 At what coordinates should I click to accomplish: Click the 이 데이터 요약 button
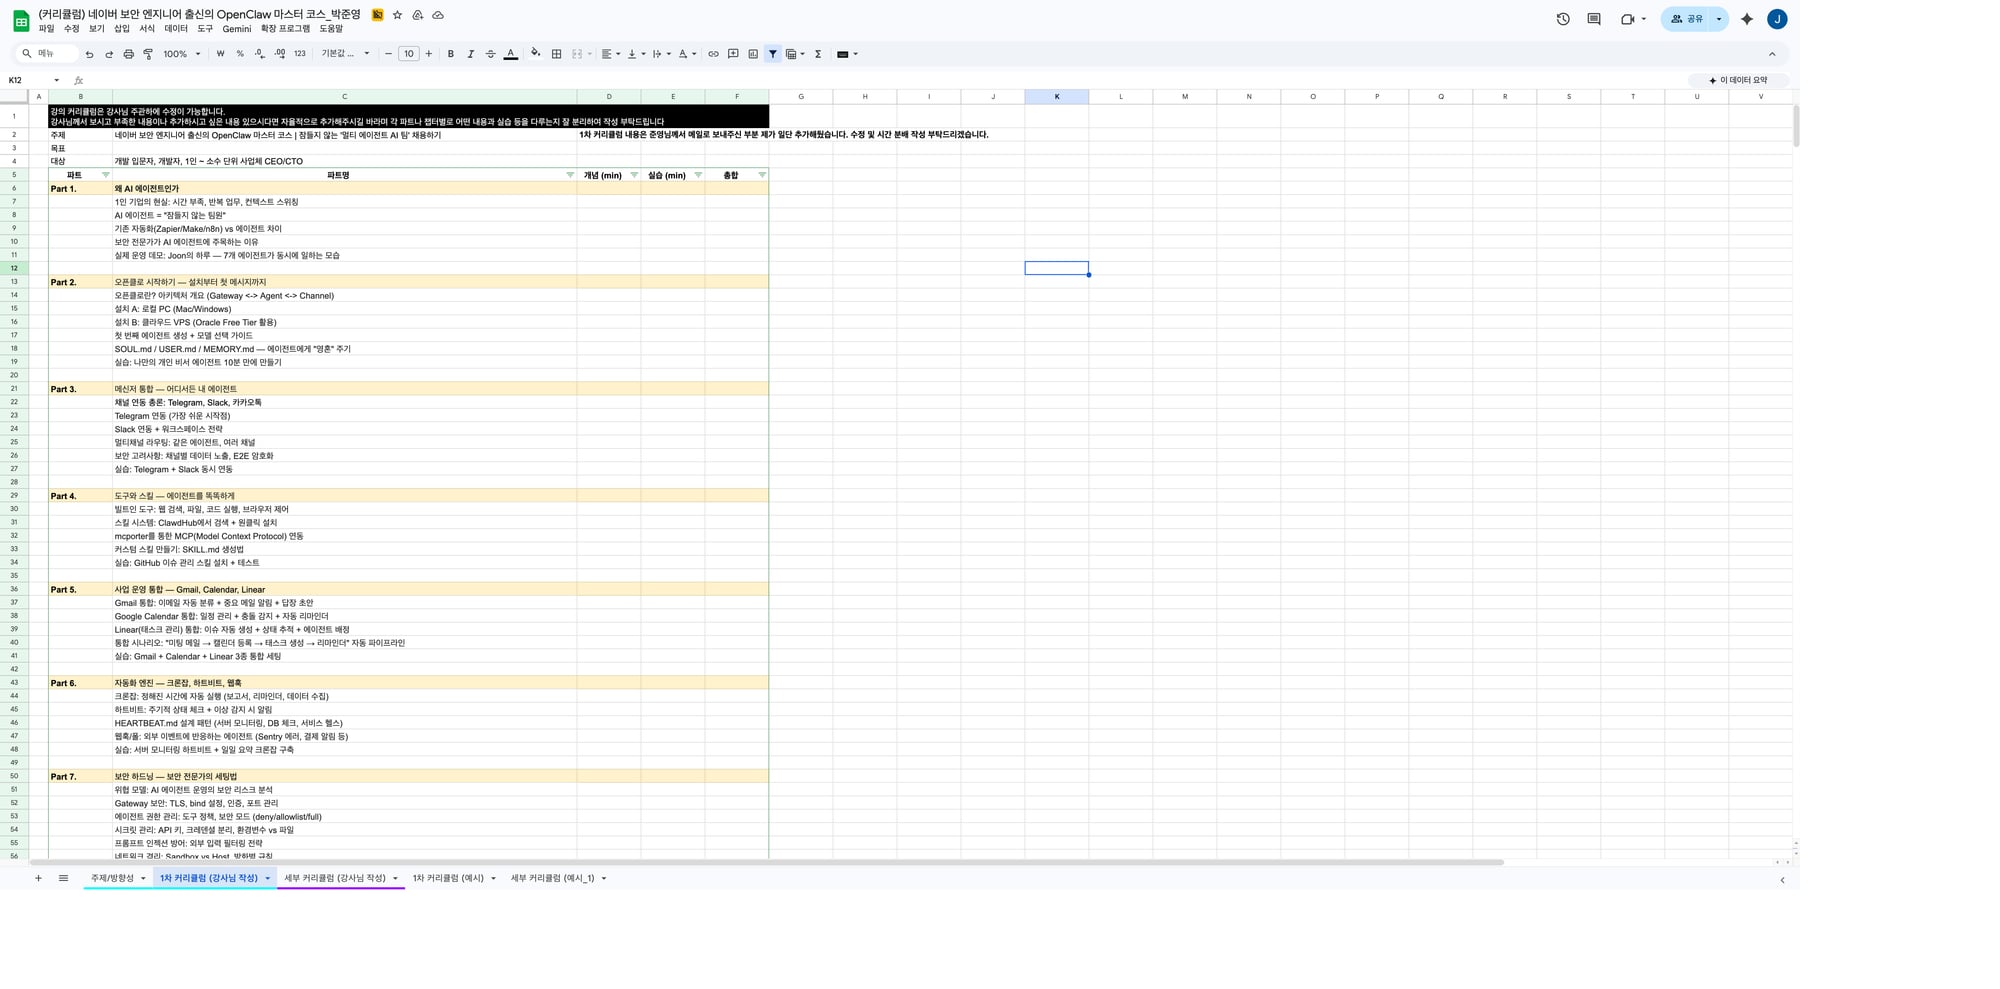tap(1737, 80)
